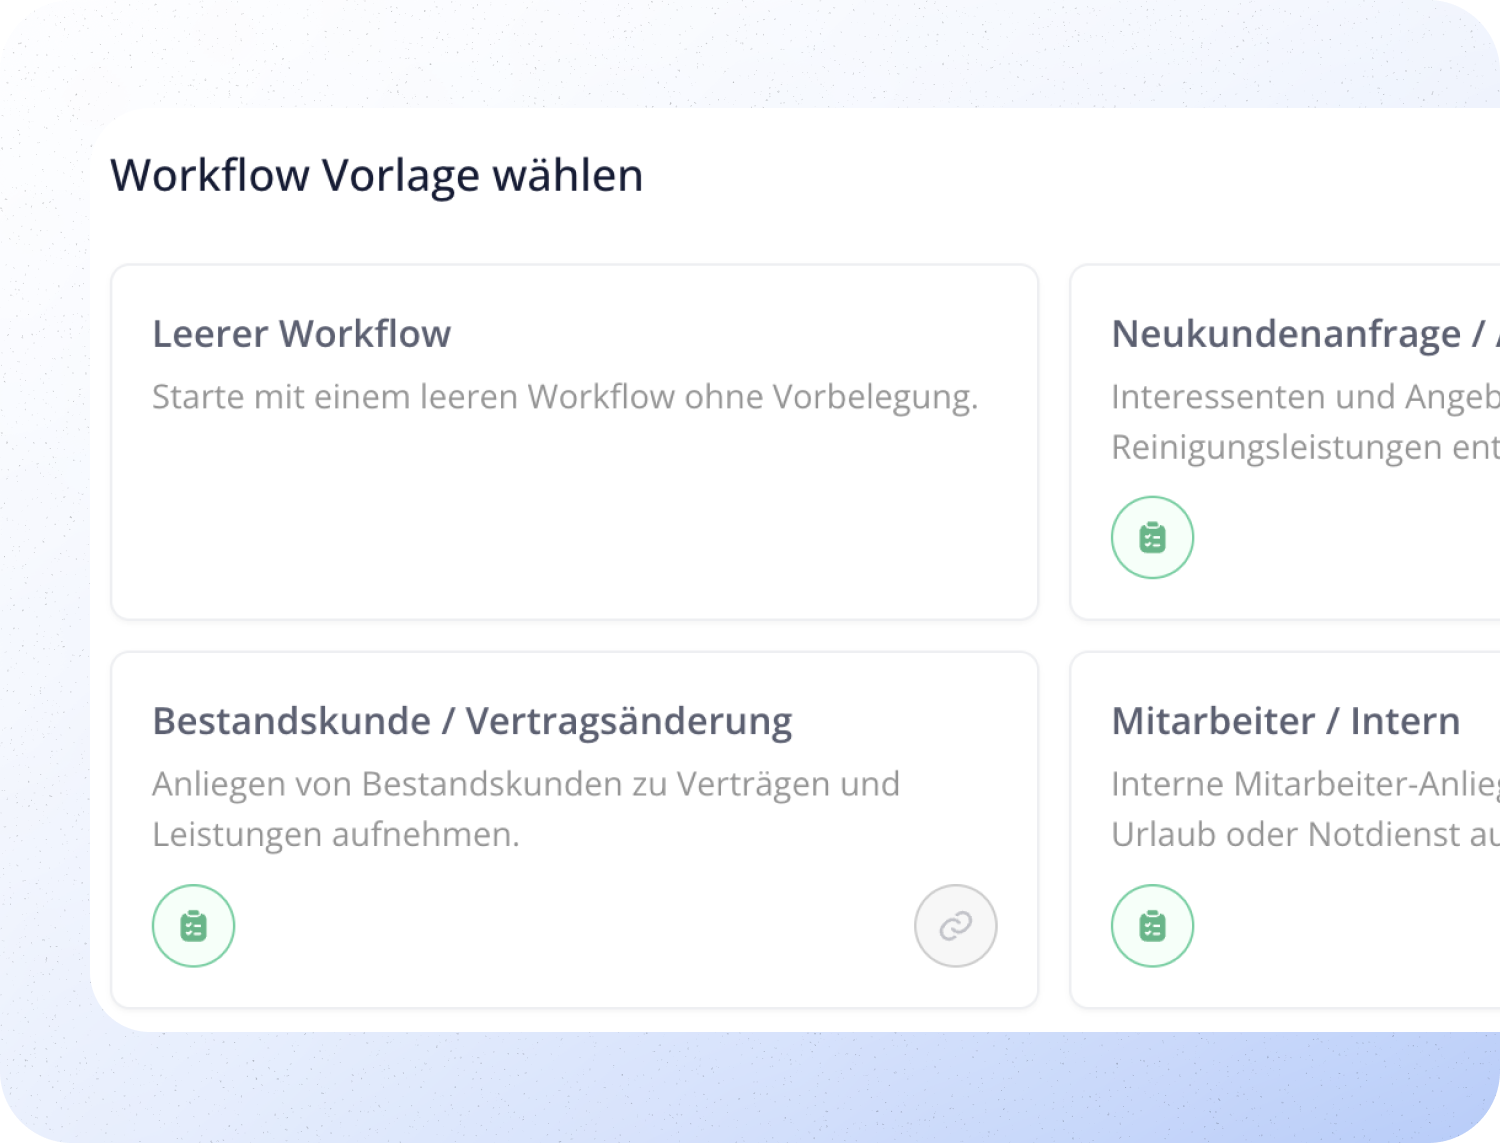Click the heading Workflow Vorlage wählen
The width and height of the screenshot is (1500, 1143).
378,174
